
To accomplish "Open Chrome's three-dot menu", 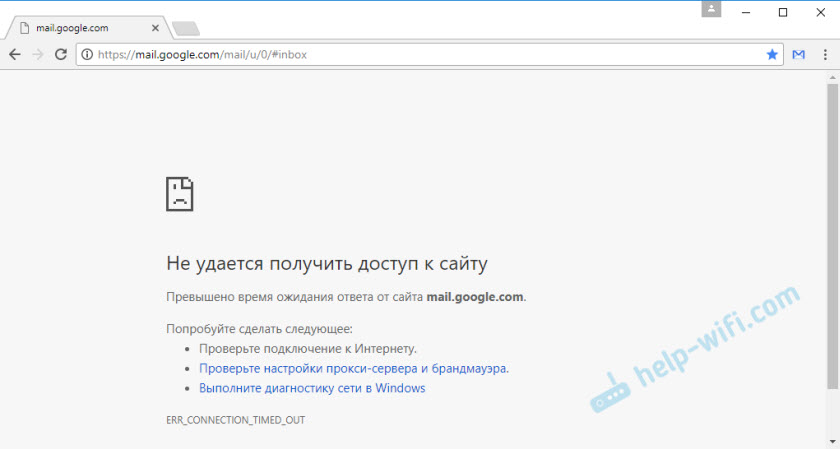I will (x=825, y=54).
